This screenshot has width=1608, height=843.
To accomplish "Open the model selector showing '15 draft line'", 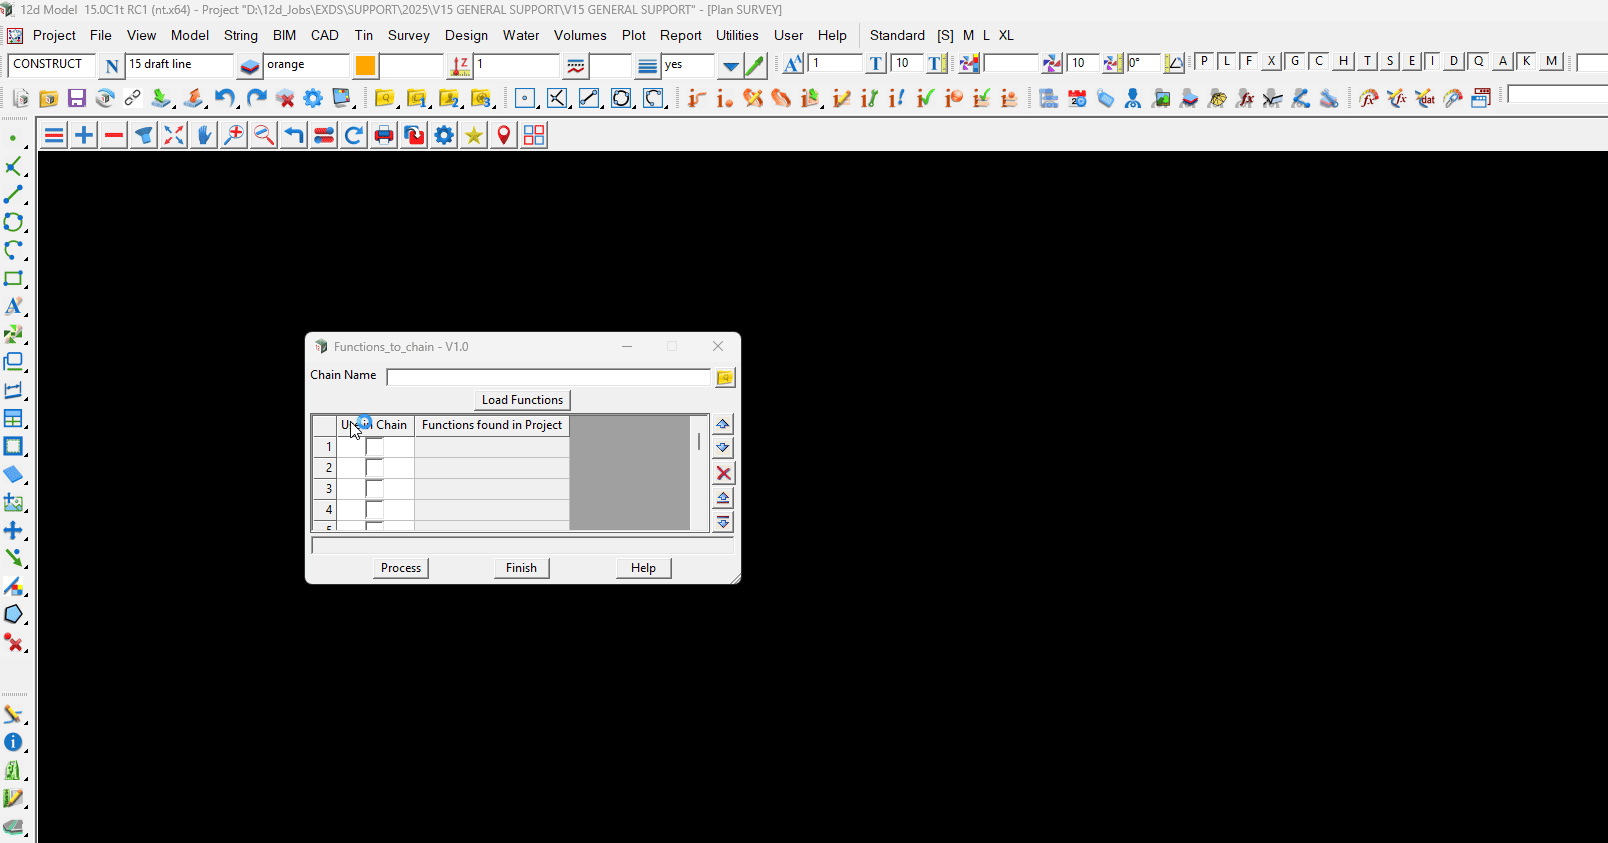I will pyautogui.click(x=178, y=65).
